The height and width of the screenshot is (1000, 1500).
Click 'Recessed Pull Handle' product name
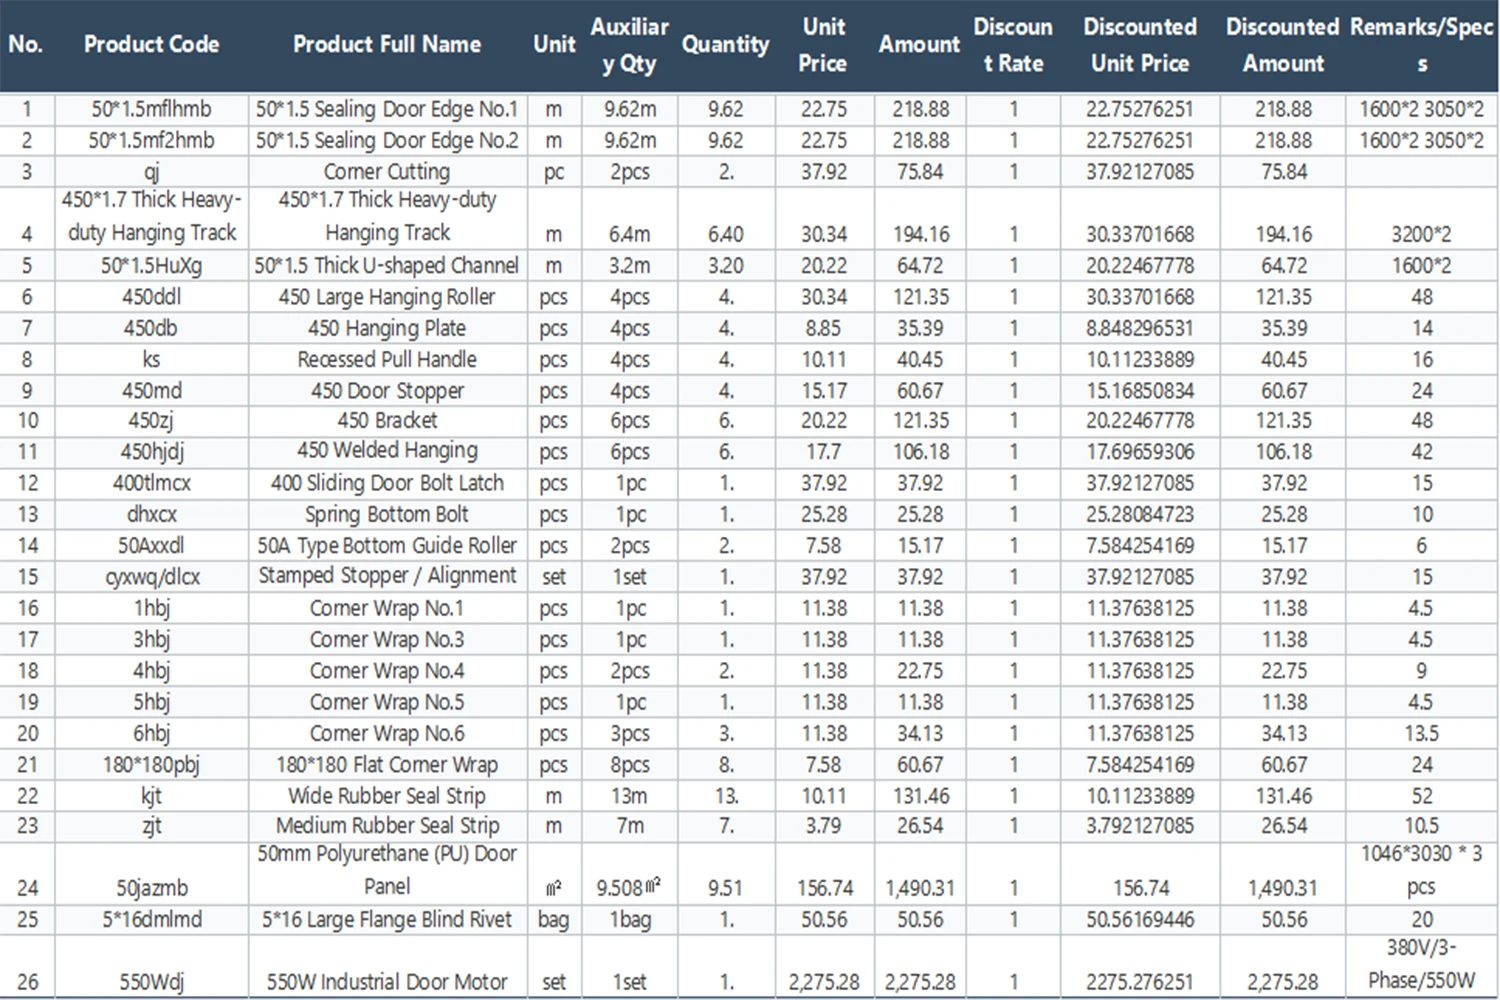coord(387,359)
